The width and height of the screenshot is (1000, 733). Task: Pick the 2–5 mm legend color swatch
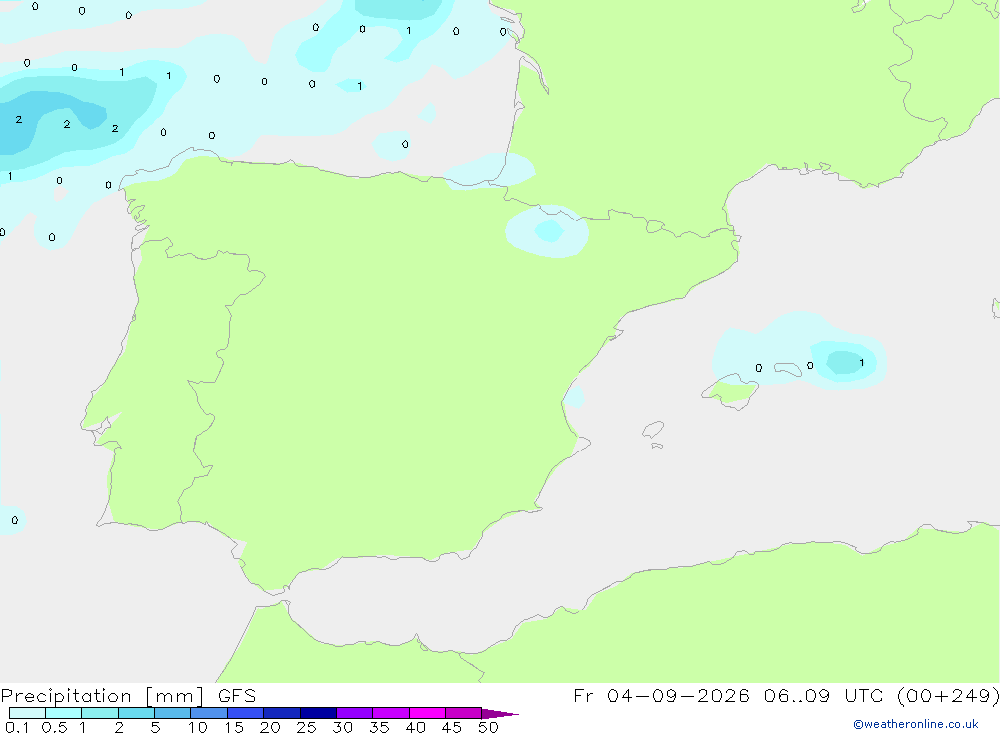click(136, 713)
